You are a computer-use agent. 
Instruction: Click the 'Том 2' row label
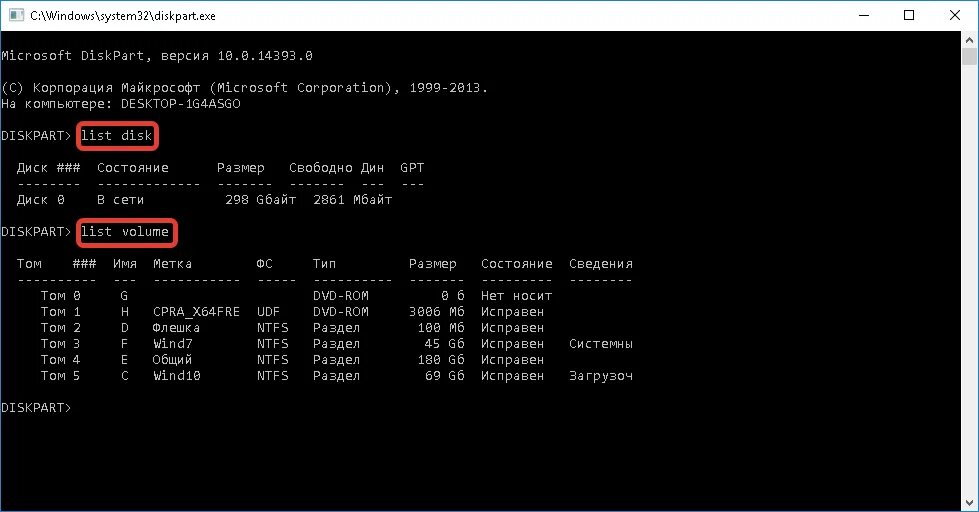tap(61, 328)
